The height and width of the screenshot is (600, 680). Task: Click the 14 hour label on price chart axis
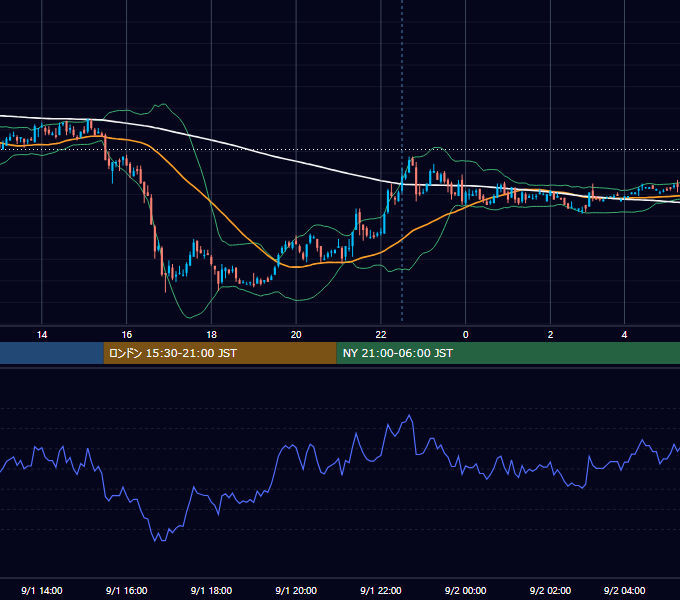(x=42, y=335)
